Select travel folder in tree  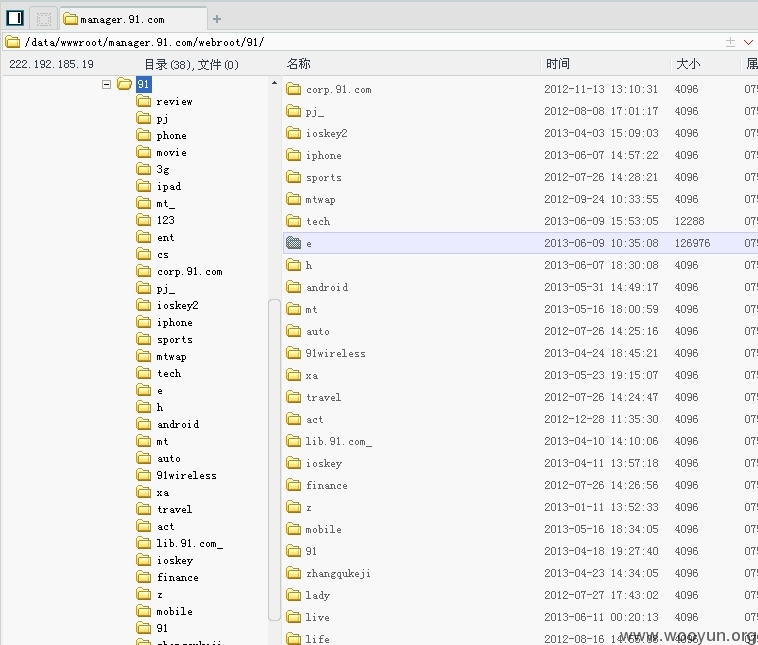click(174, 510)
